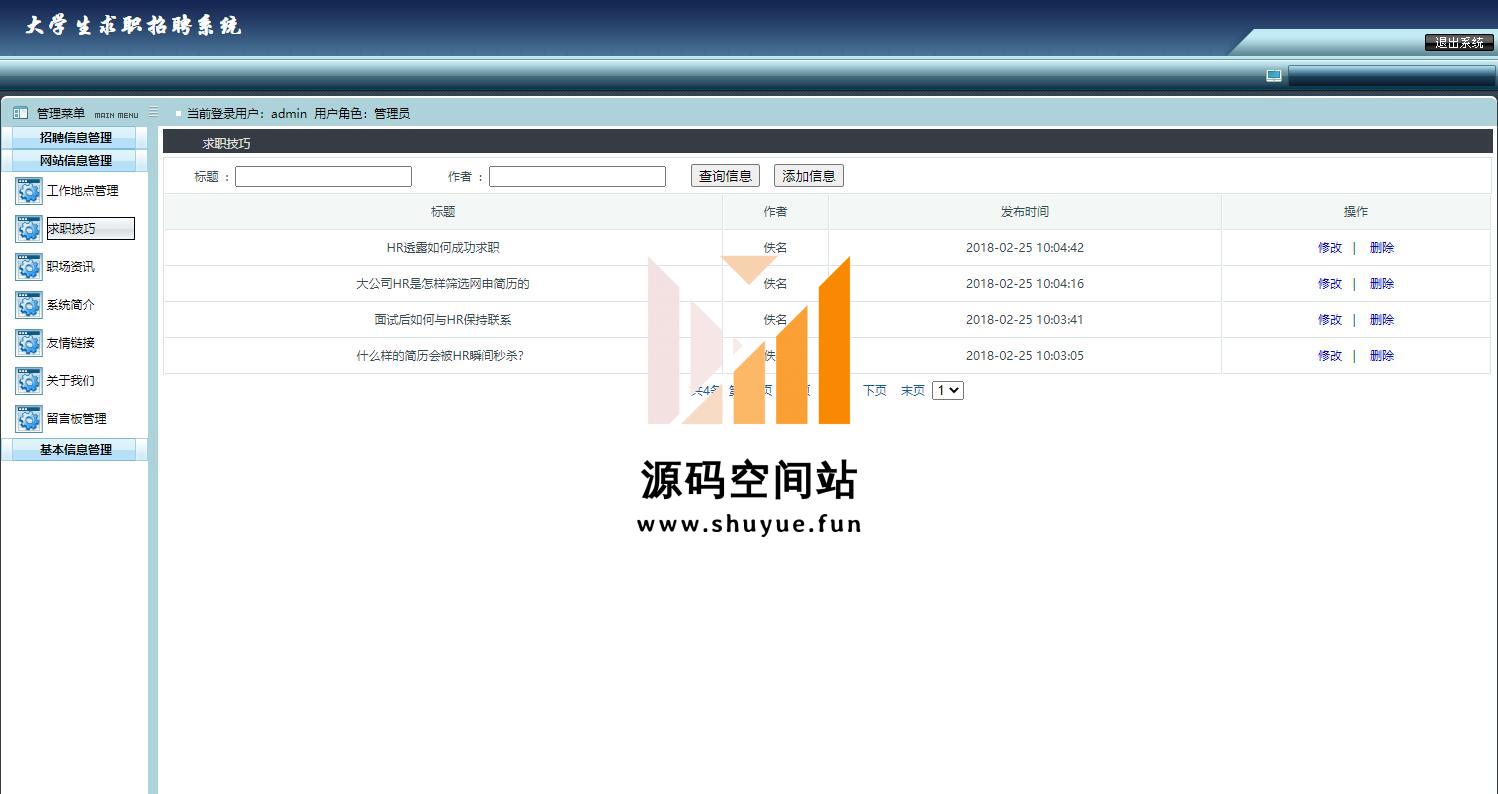Select 求职技巧 in the sidebar
Image resolution: width=1498 pixels, height=794 pixels.
pyautogui.click(x=90, y=228)
